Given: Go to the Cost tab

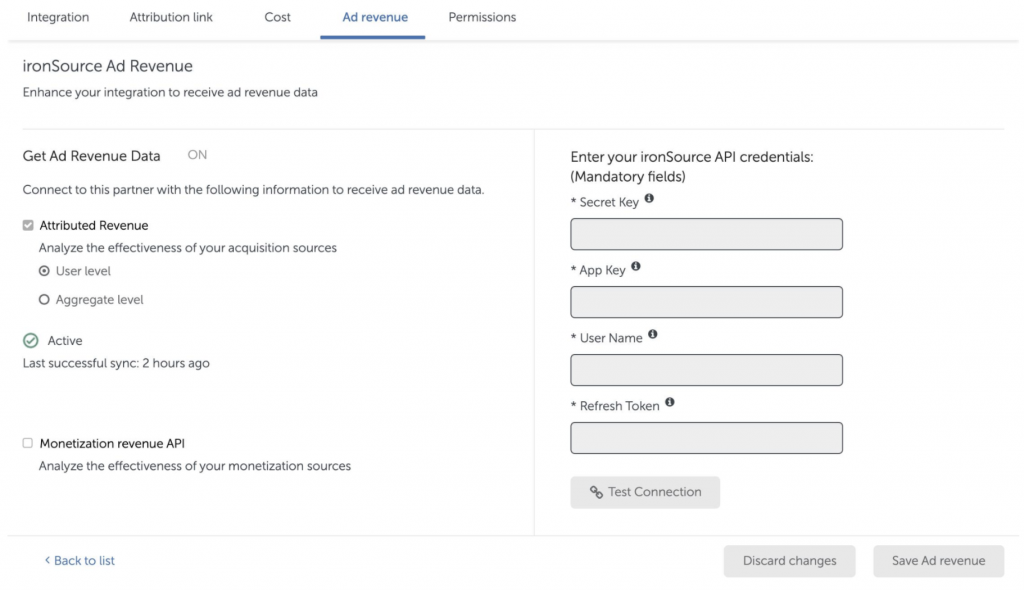Looking at the screenshot, I should pos(278,17).
